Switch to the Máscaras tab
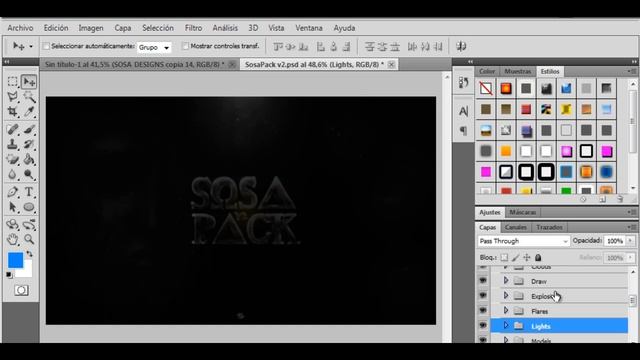 (x=522, y=212)
